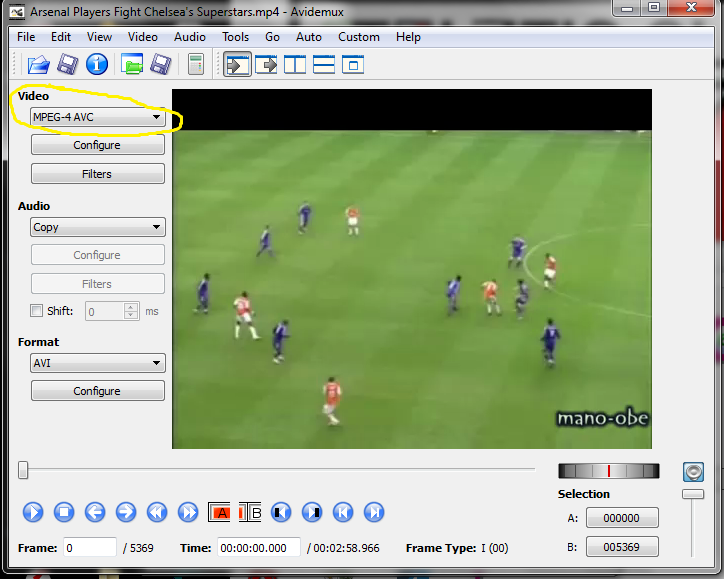Choose the separate window preview icon

(353, 64)
